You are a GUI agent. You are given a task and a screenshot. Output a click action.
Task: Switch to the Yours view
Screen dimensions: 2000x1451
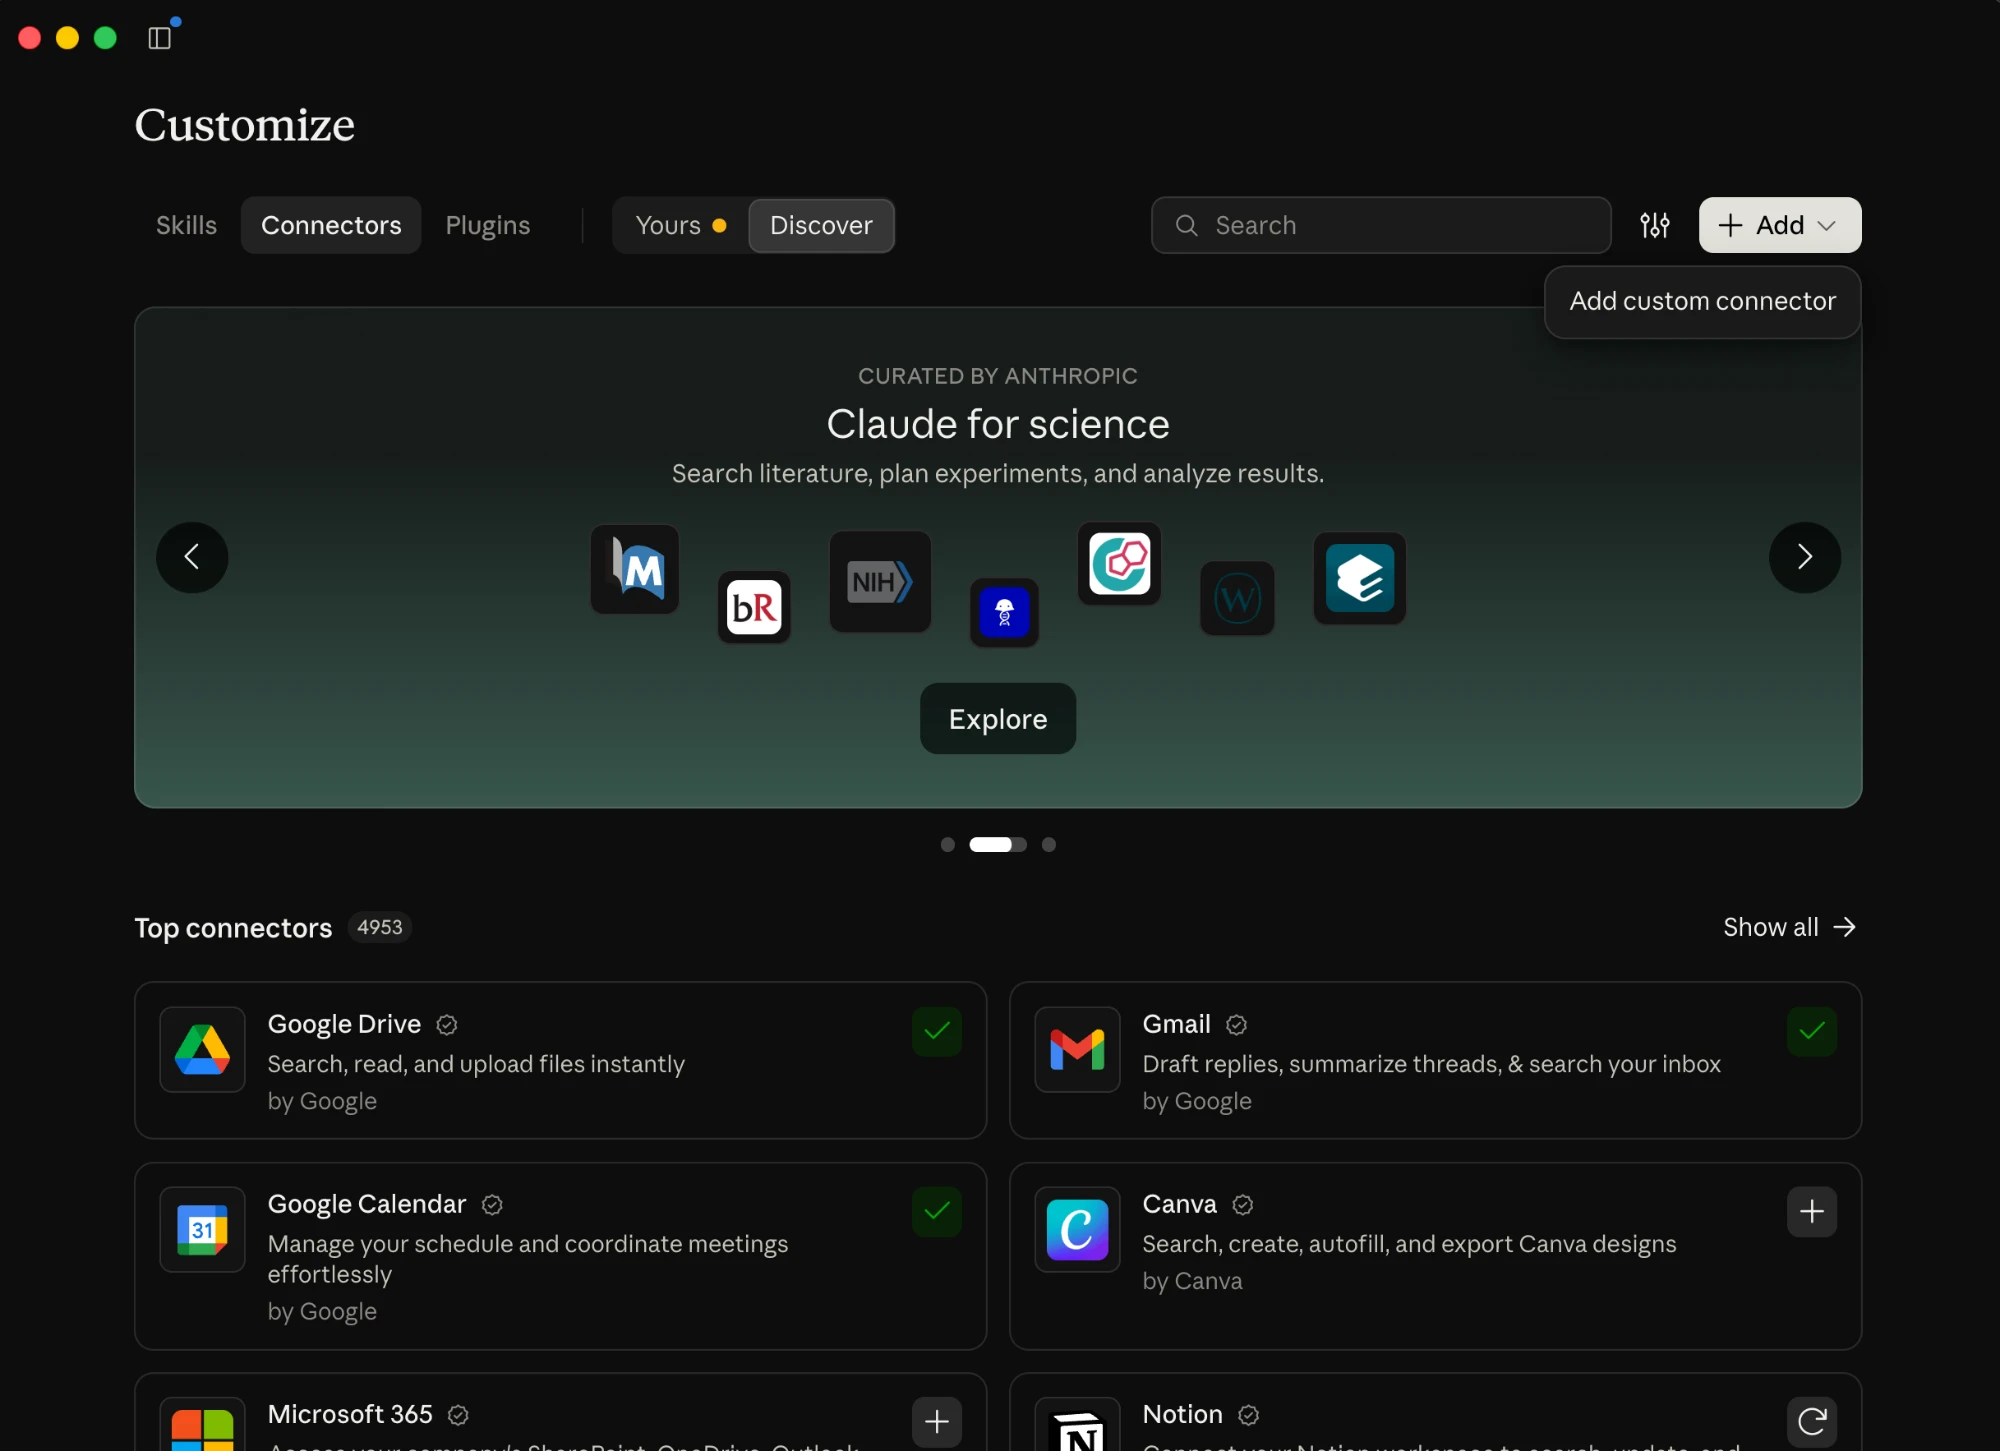(x=681, y=225)
